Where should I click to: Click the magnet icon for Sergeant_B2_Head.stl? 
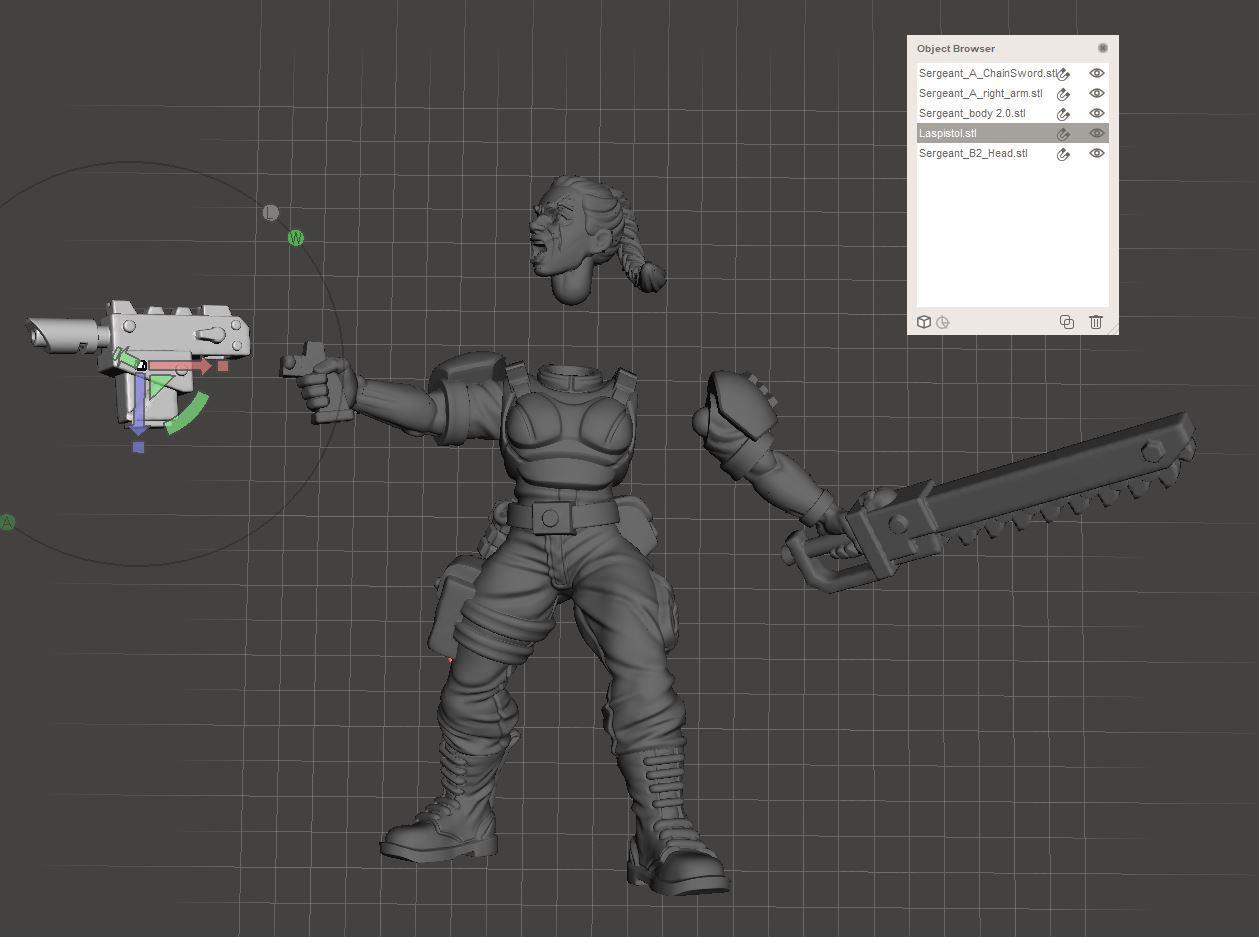1064,154
